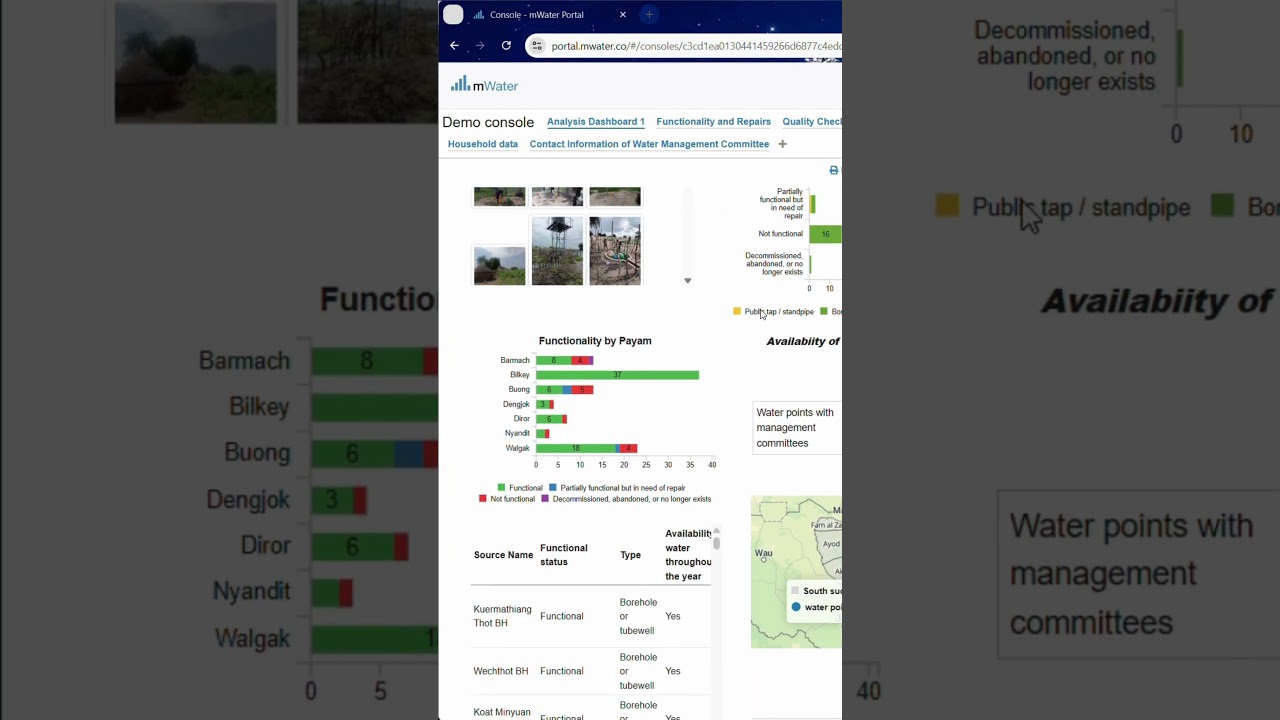This screenshot has width=1280, height=720.
Task: Click Walgak green bar segment labeled 18
Action: [x=575, y=448]
